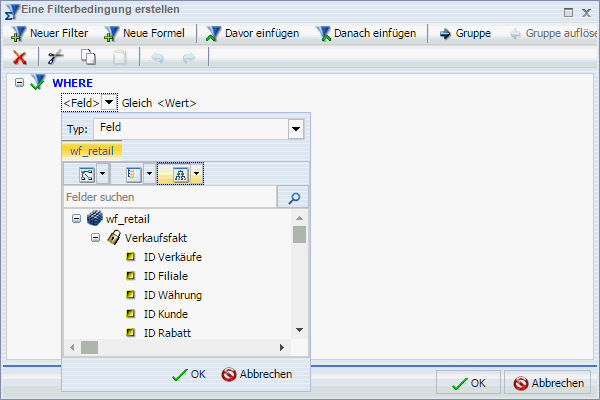Image resolution: width=600 pixels, height=400 pixels.
Task: Click the list view icon
Action: point(134,174)
